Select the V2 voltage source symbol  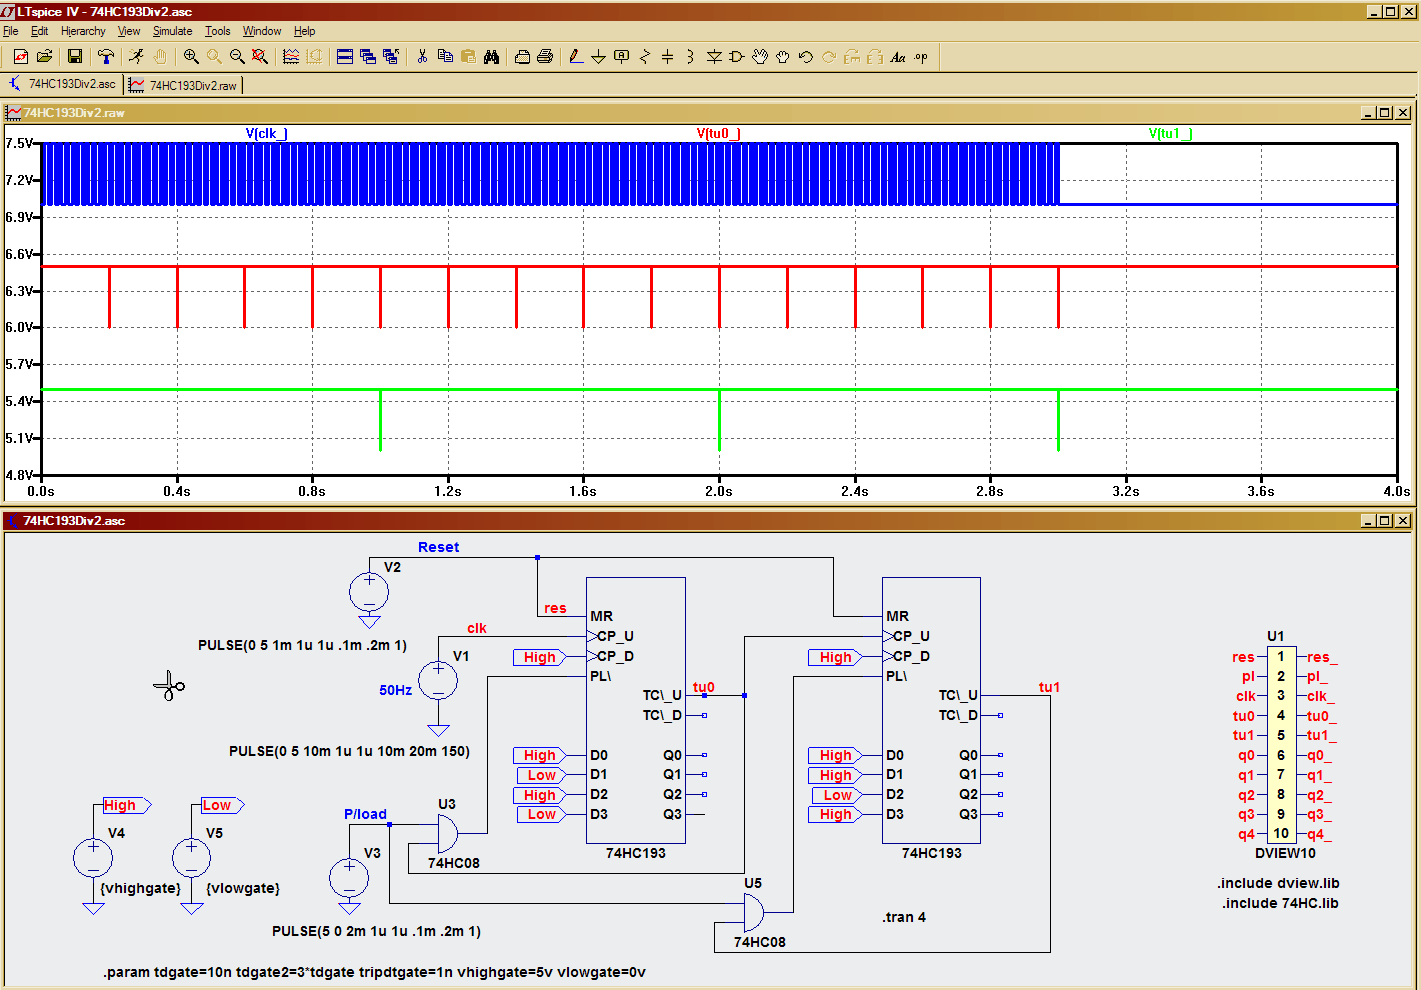(369, 593)
